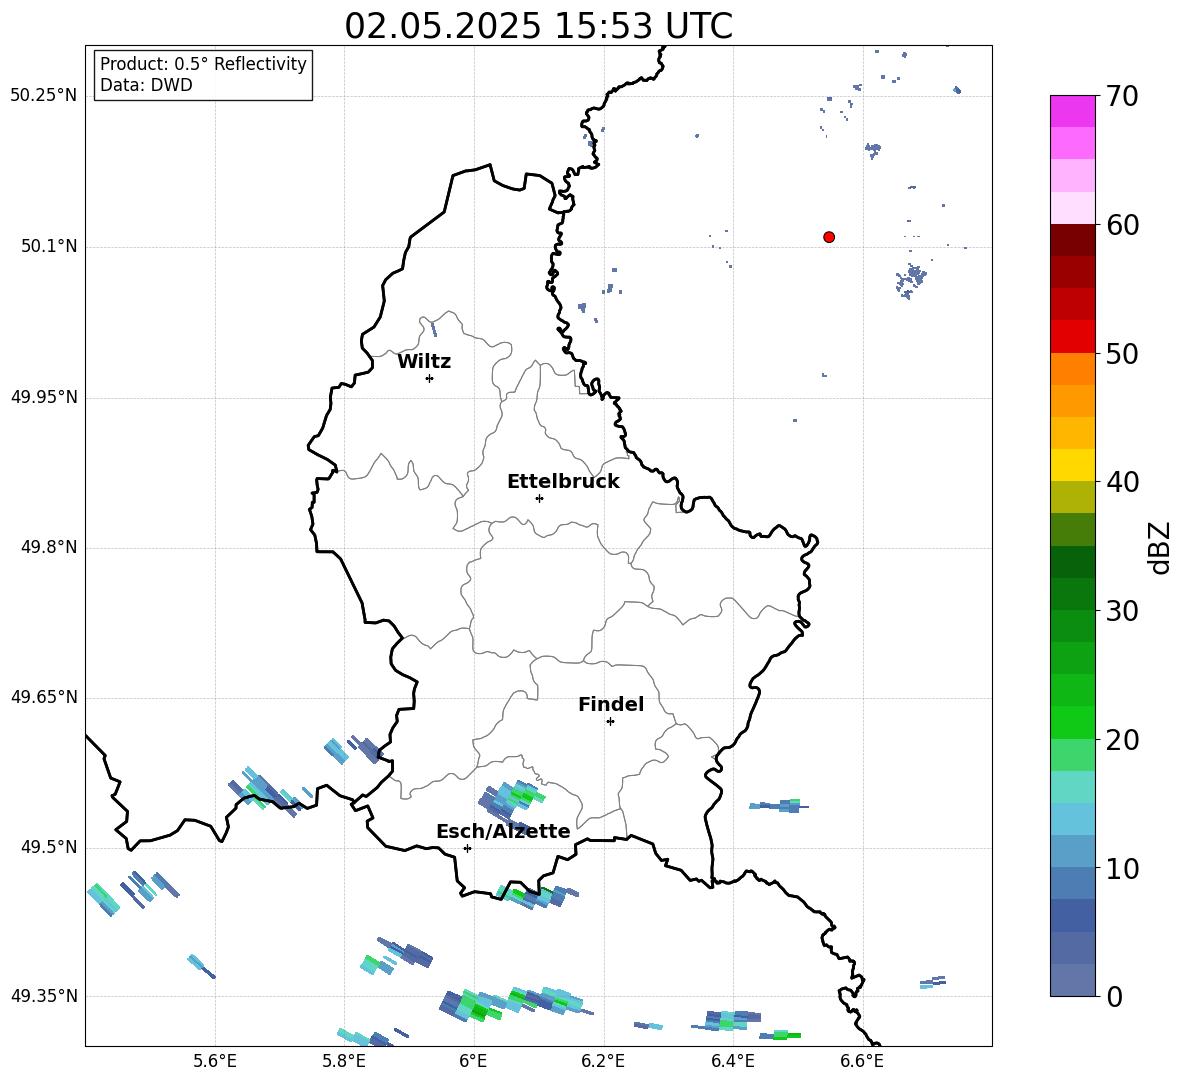Click the 50.25°N latitude label
1184x1081 pixels.
pos(44,96)
